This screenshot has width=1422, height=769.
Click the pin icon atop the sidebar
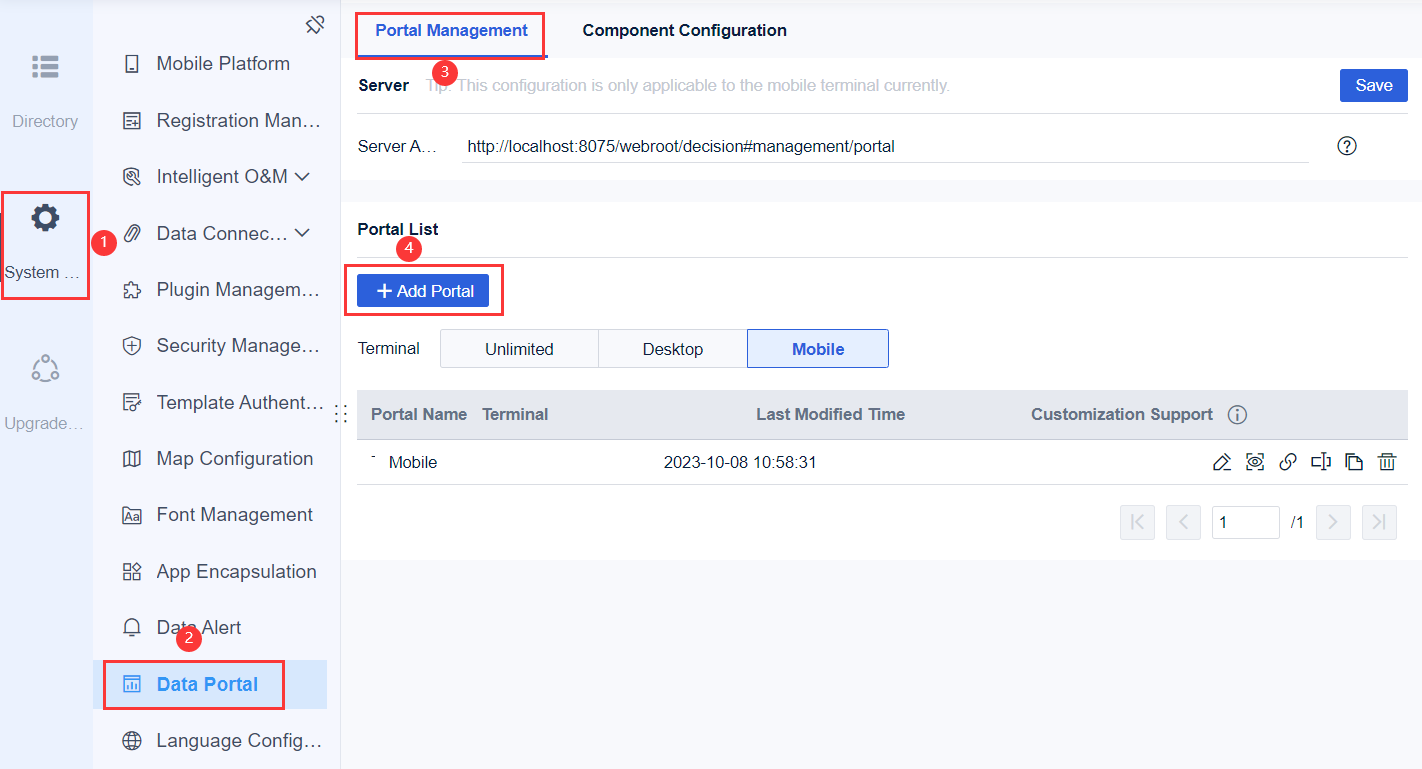pyautogui.click(x=314, y=25)
